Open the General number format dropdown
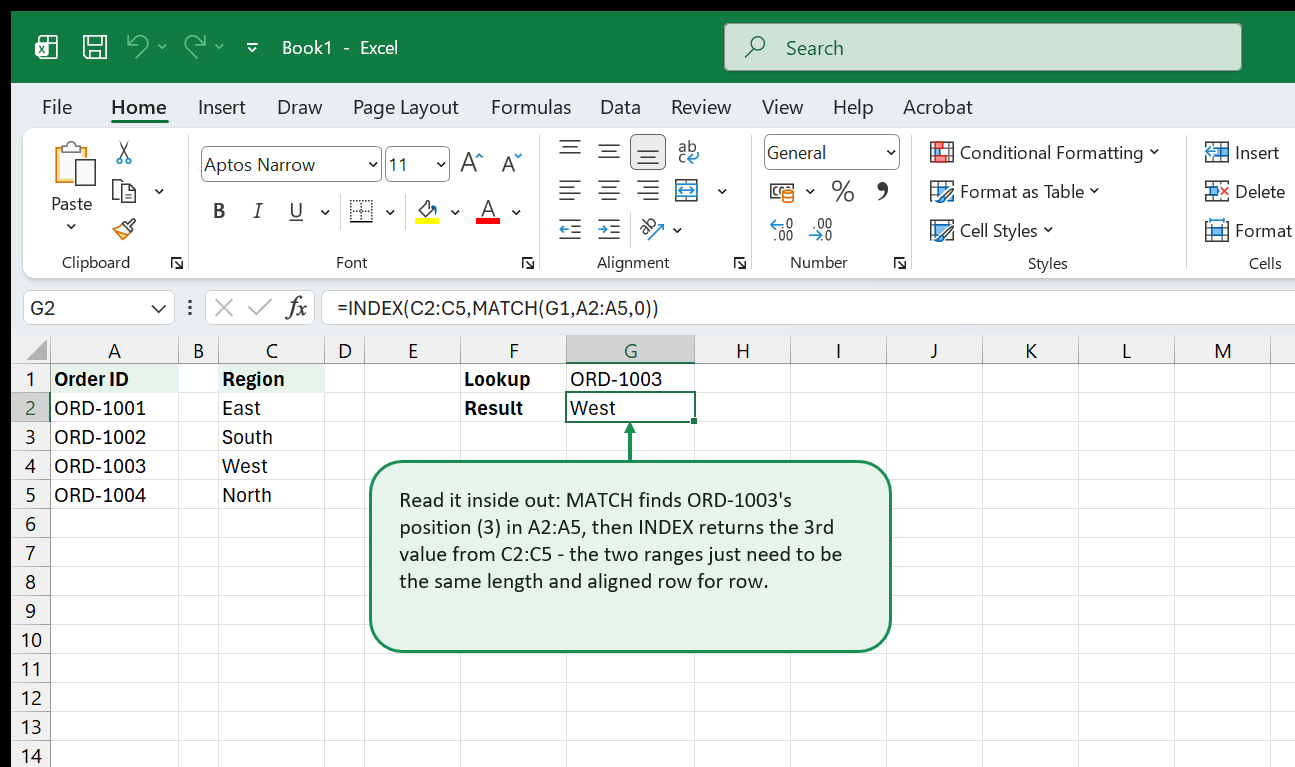This screenshot has width=1295, height=767. tap(891, 153)
